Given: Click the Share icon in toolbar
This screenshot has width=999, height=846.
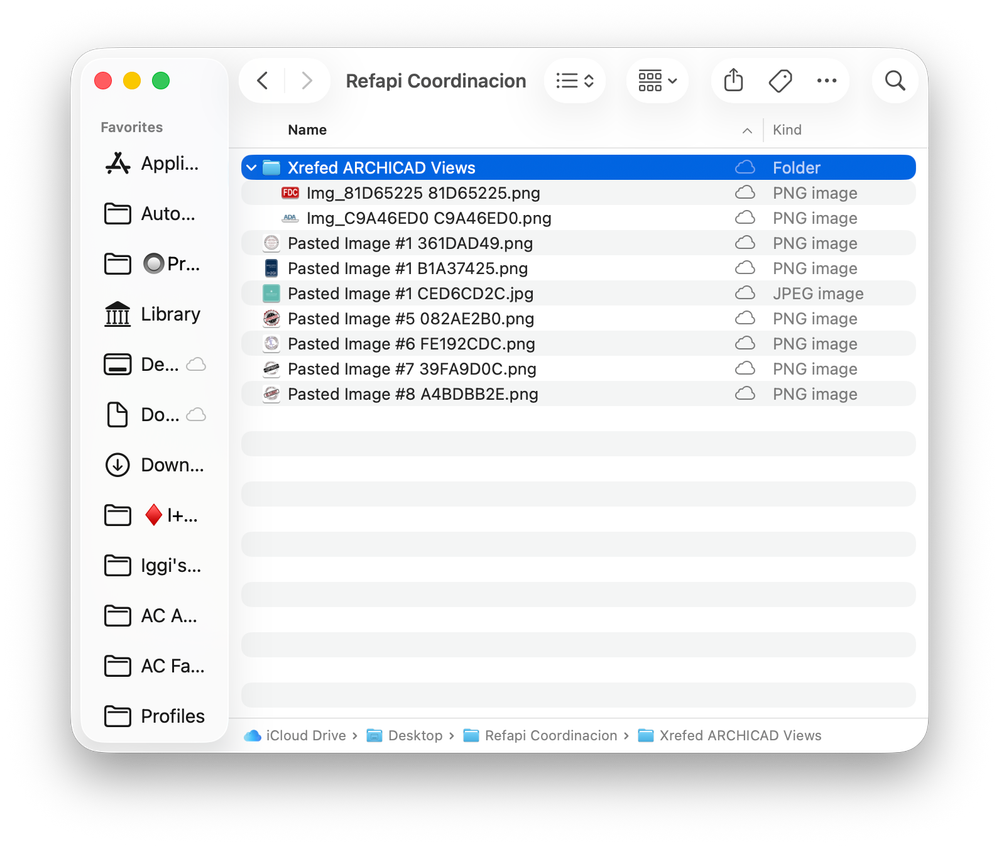Looking at the screenshot, I should 733,80.
